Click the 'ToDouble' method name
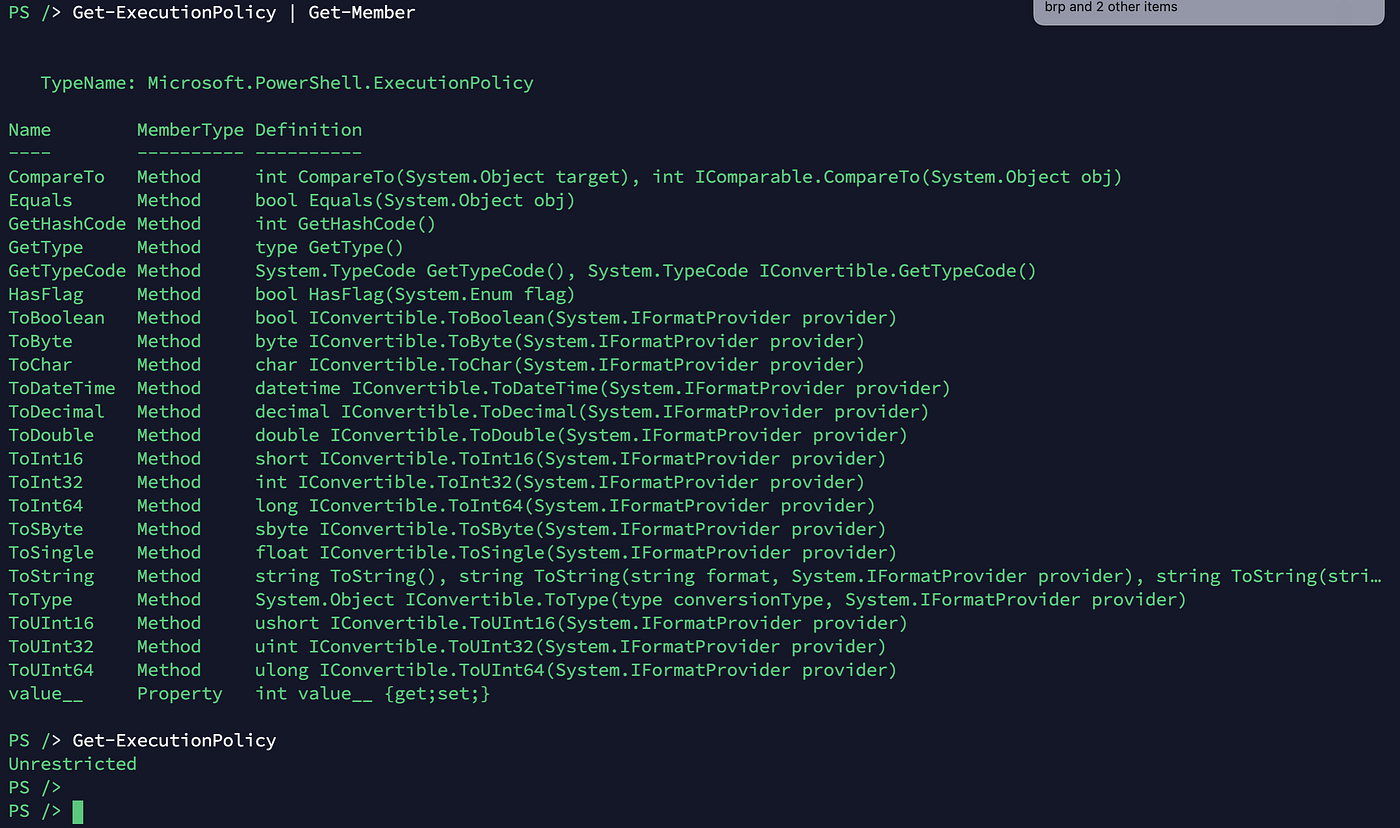 tap(51, 435)
